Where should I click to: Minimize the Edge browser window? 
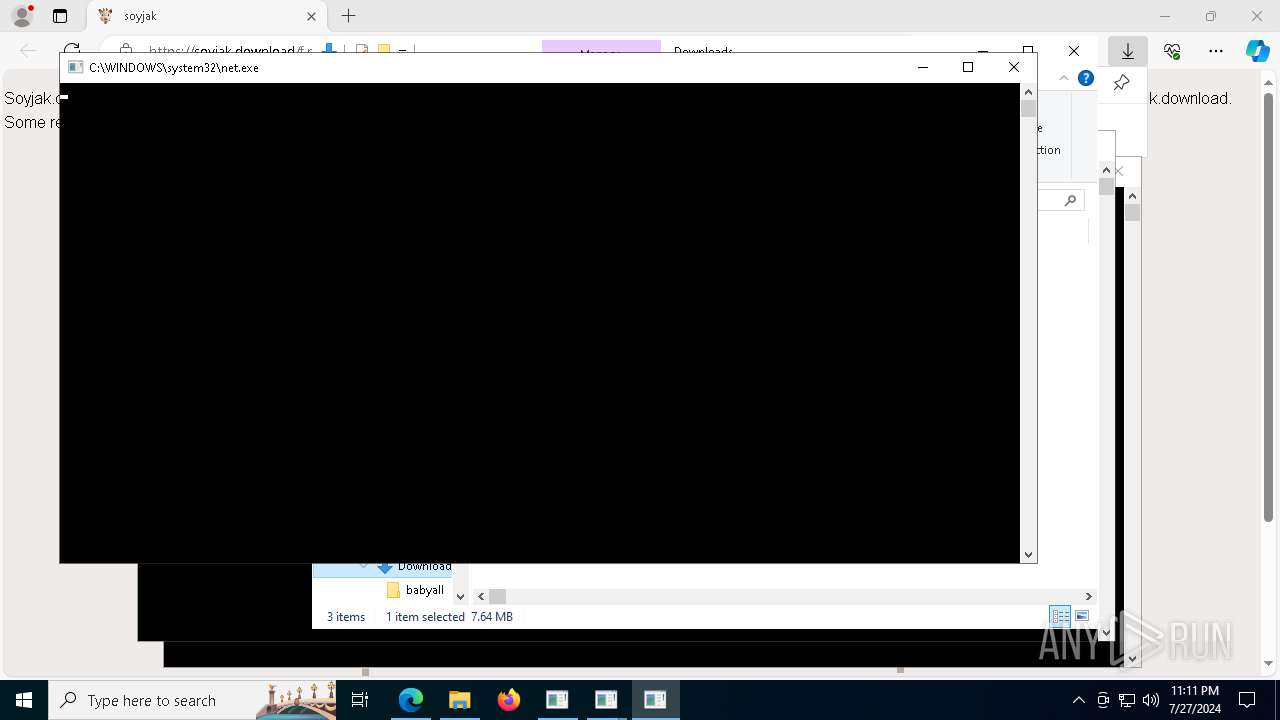coord(1165,16)
